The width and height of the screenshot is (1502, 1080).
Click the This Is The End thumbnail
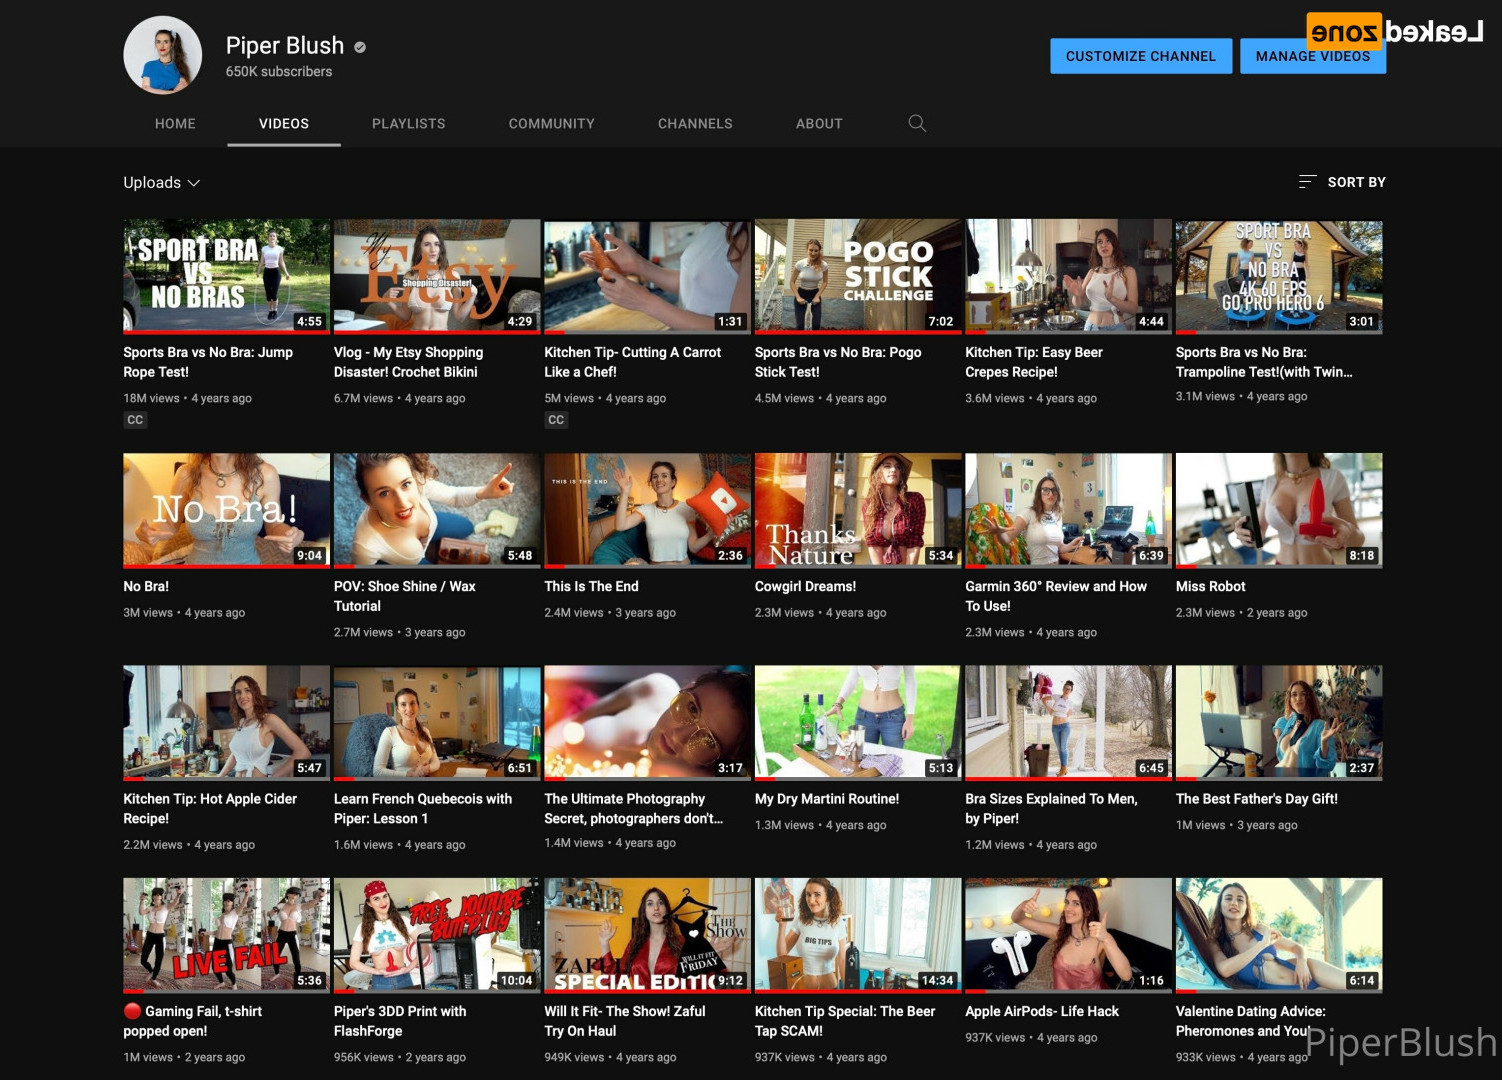pyautogui.click(x=647, y=510)
